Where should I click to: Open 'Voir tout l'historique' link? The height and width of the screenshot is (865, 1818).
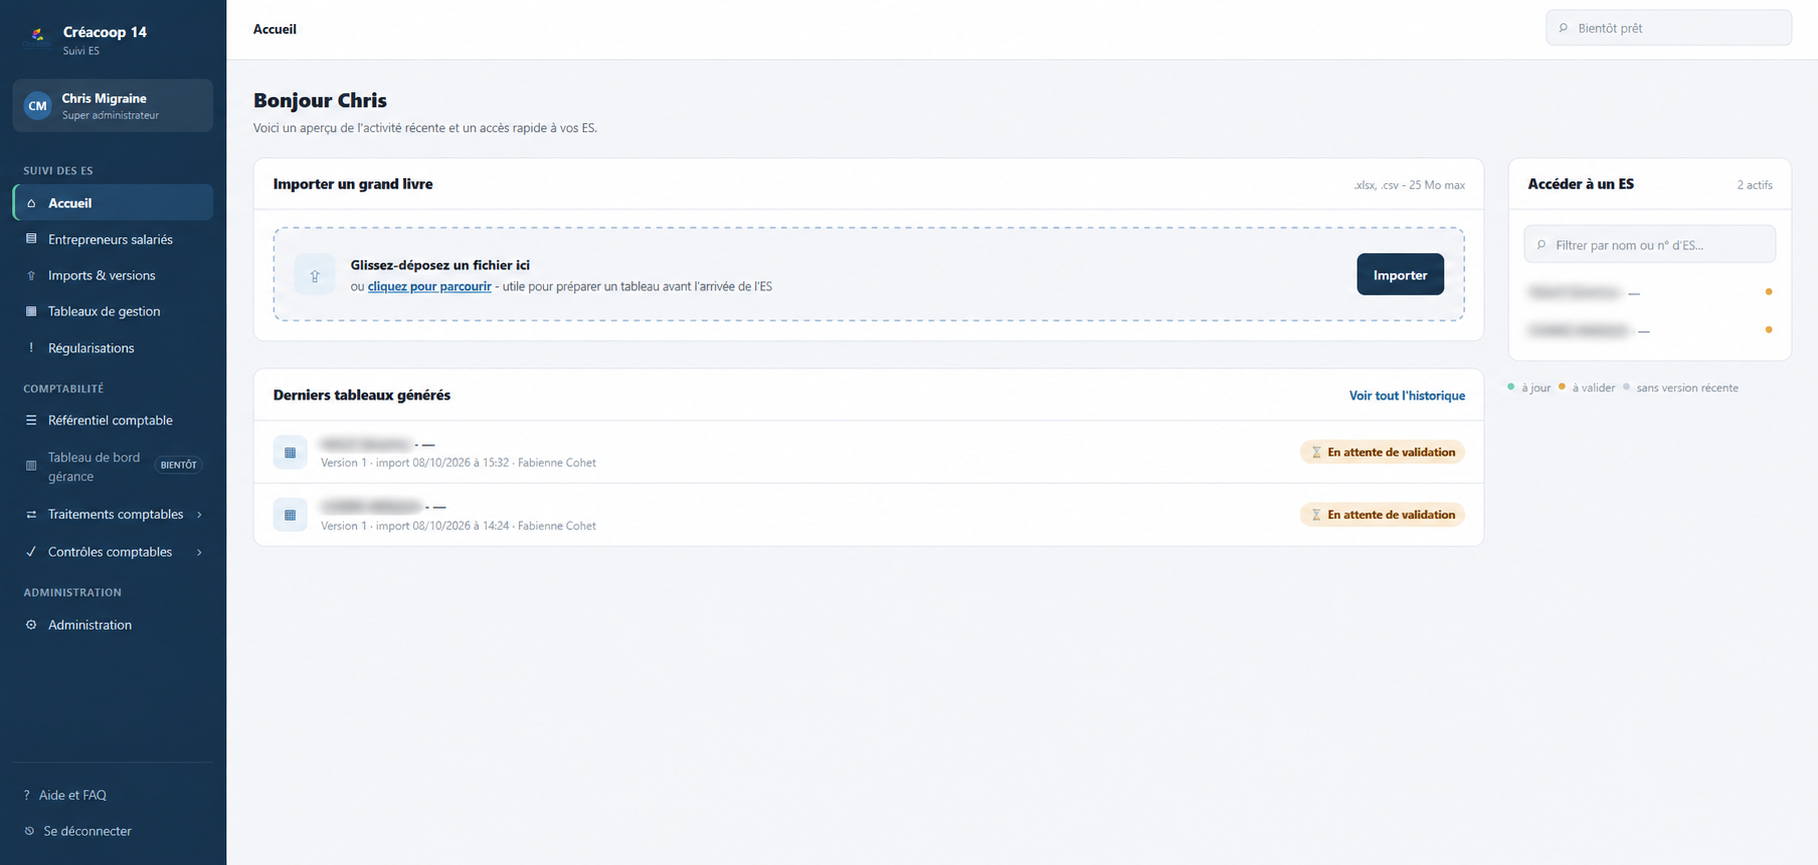point(1407,395)
